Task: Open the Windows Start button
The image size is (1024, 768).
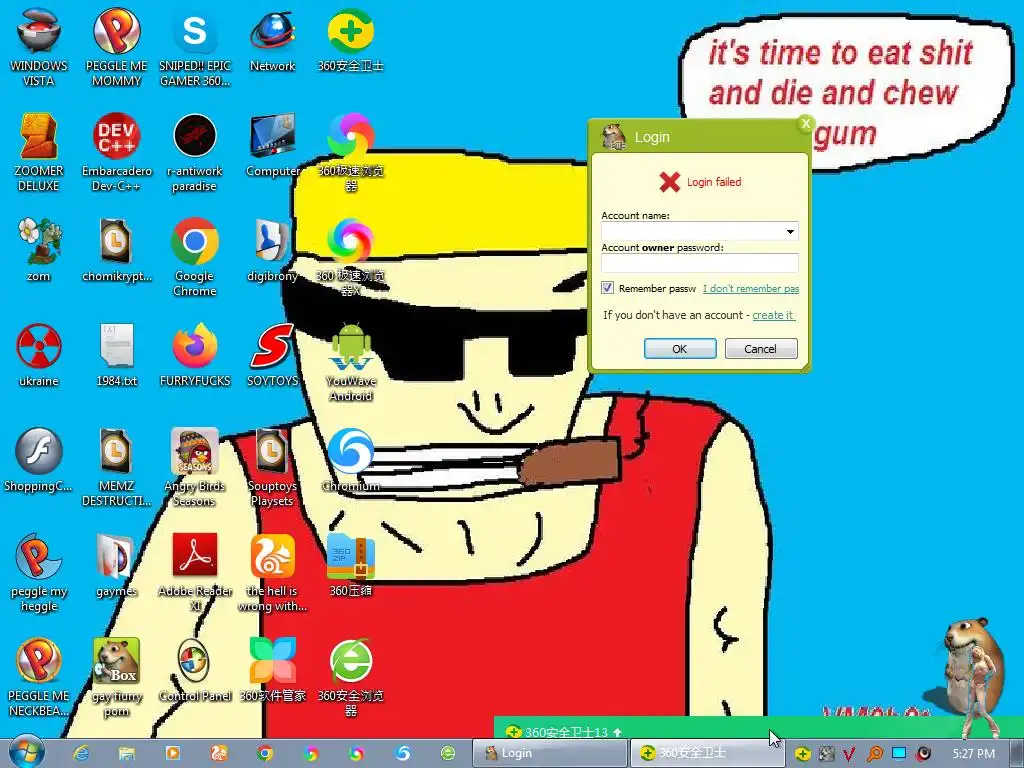Action: [26, 752]
